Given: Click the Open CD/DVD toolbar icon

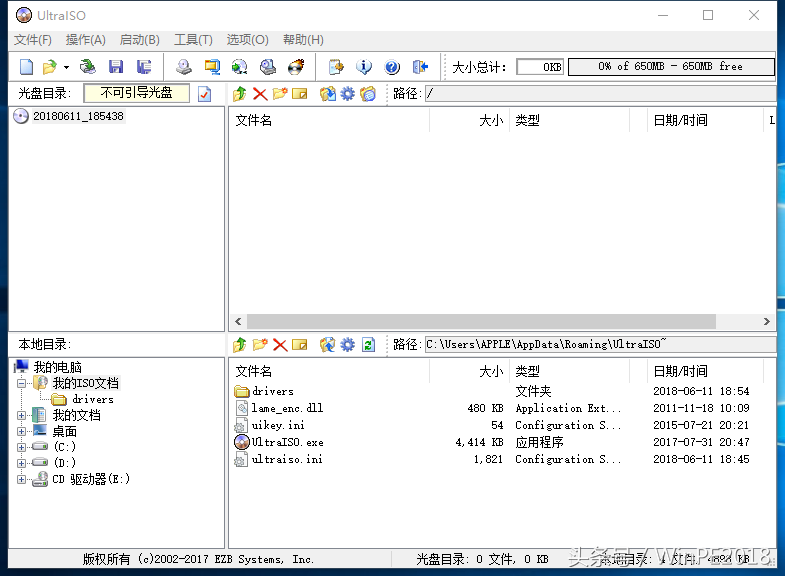Looking at the screenshot, I should (x=88, y=67).
